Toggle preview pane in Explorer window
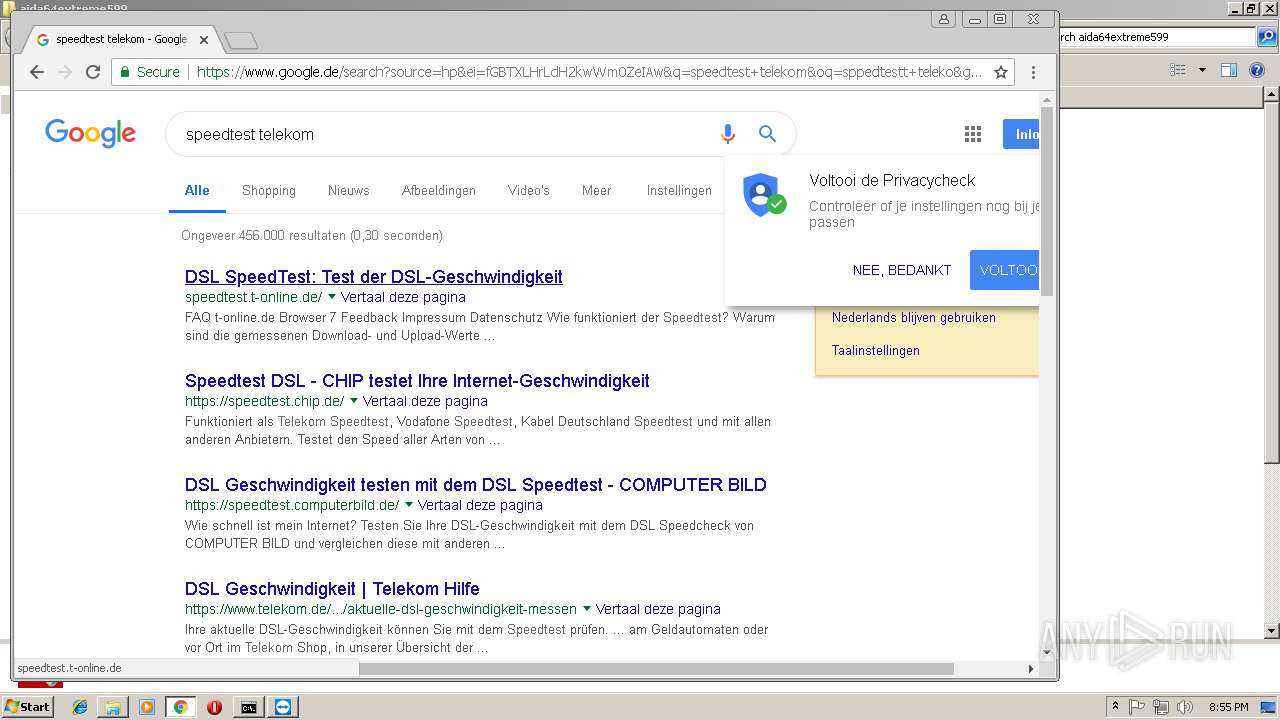This screenshot has width=1280, height=720. pos(1229,70)
